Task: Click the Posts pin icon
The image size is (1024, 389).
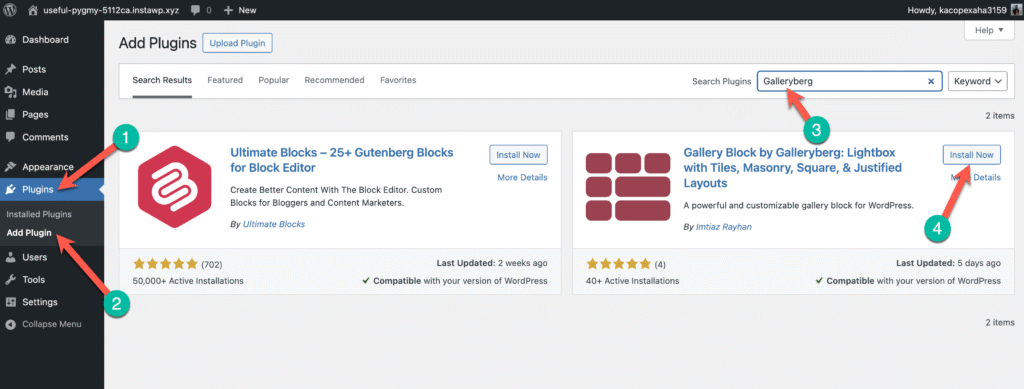Action: [10, 70]
